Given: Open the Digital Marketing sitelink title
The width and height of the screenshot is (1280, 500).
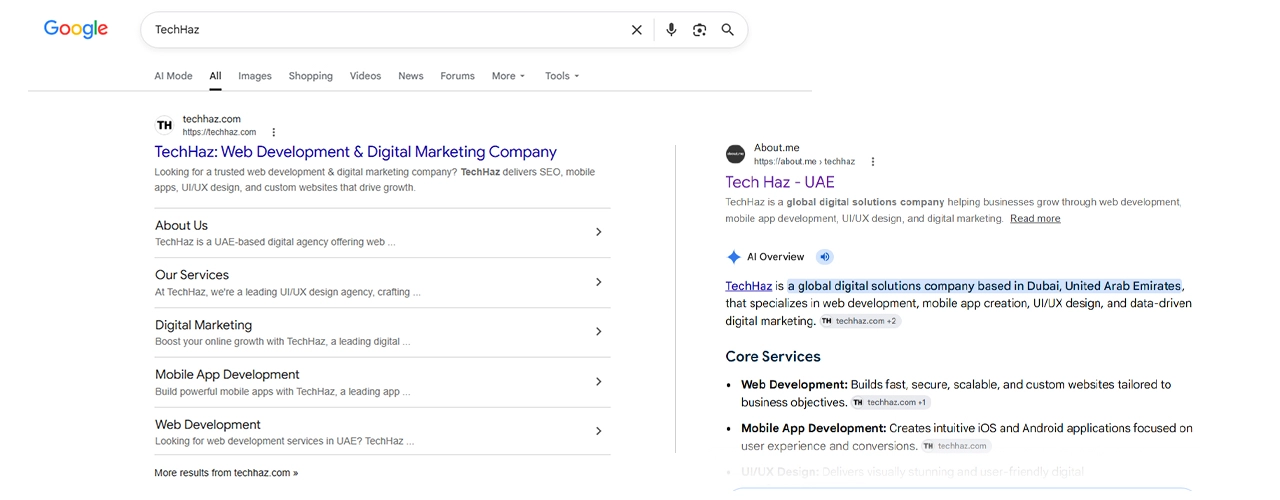Looking at the screenshot, I should click(x=203, y=325).
